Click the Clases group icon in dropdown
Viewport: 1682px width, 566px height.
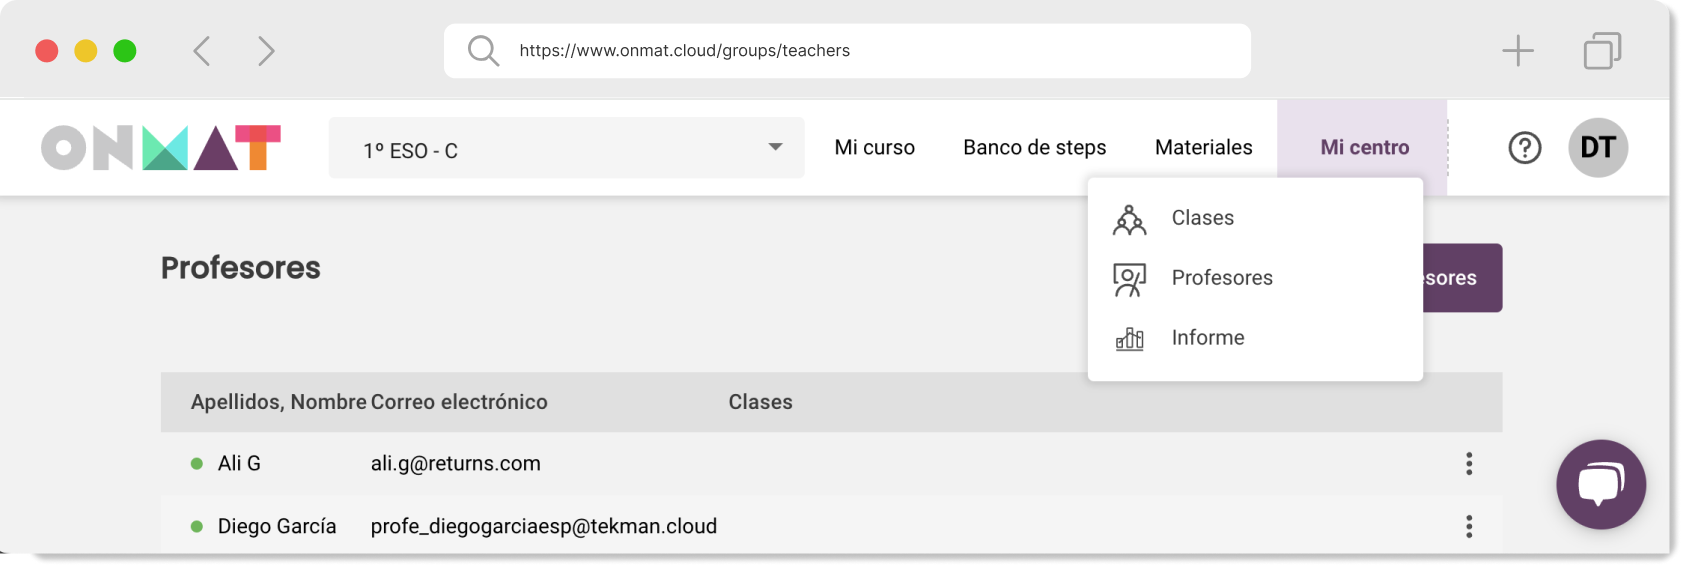pos(1129,219)
